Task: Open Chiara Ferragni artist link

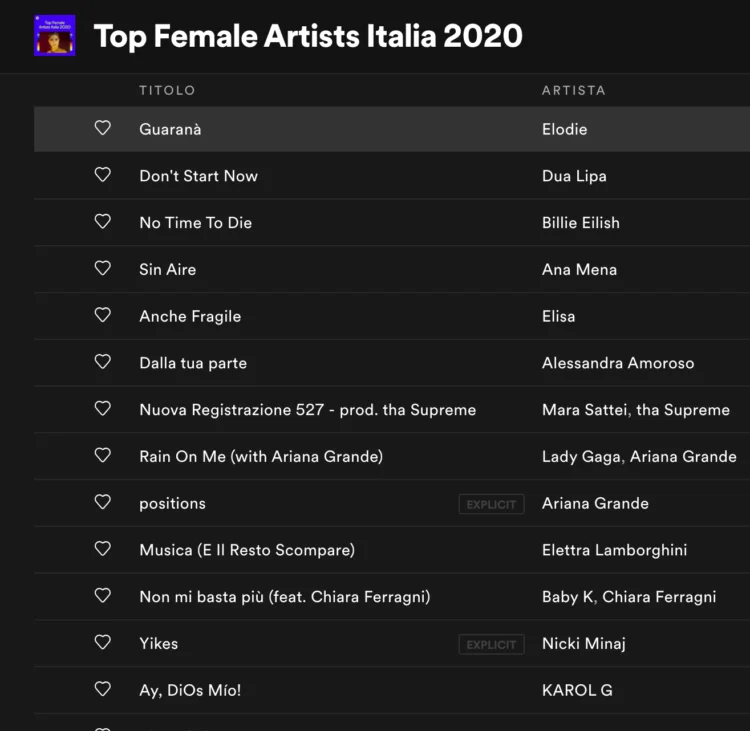Action: point(659,597)
